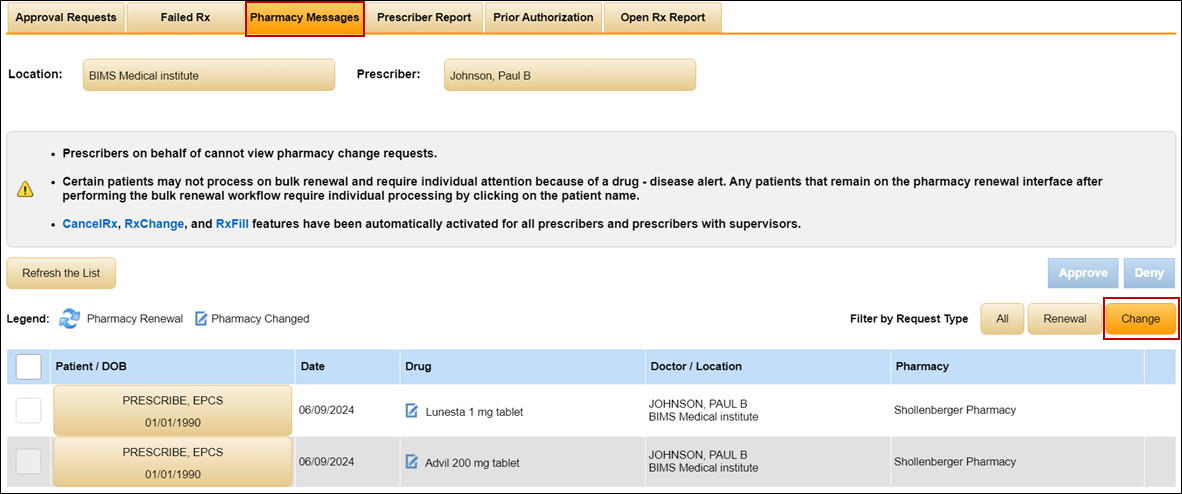Click the yellow warning alert icon

25,189
